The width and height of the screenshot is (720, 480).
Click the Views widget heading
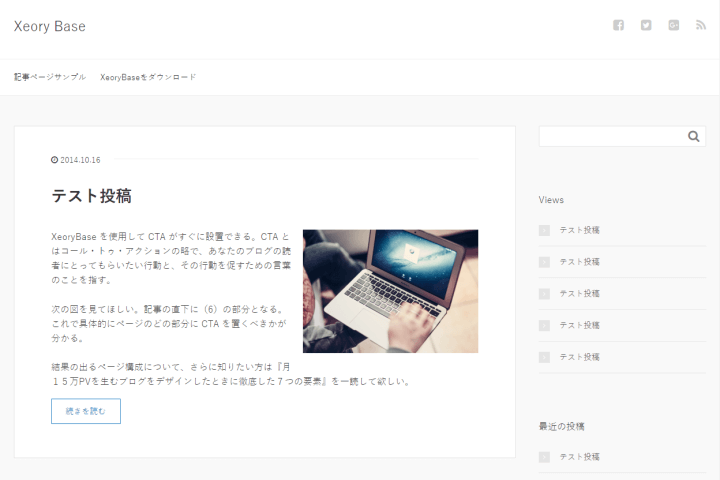point(551,200)
